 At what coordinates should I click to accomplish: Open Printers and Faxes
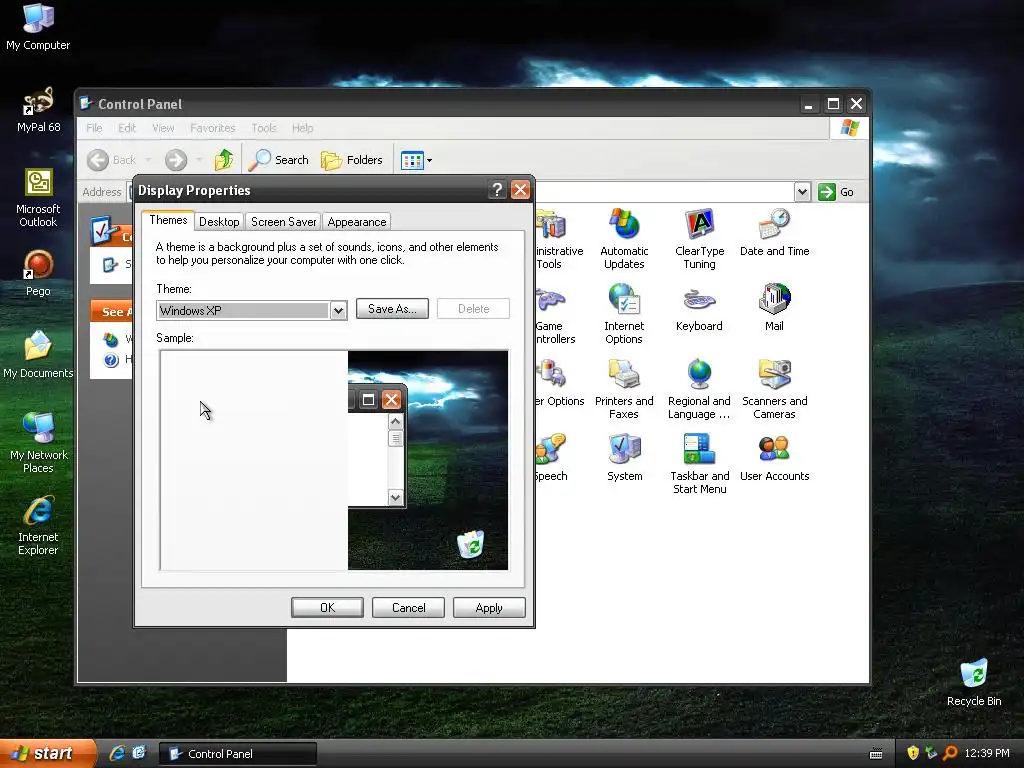point(624,389)
